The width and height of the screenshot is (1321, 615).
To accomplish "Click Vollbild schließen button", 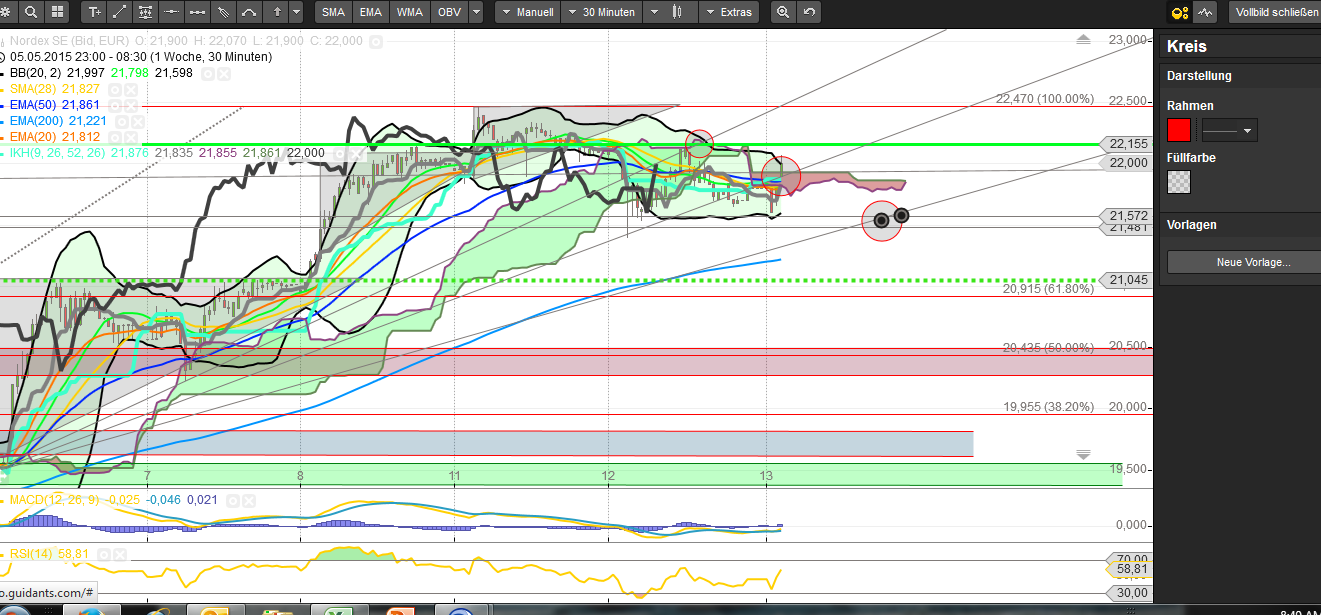I will (x=1273, y=12).
